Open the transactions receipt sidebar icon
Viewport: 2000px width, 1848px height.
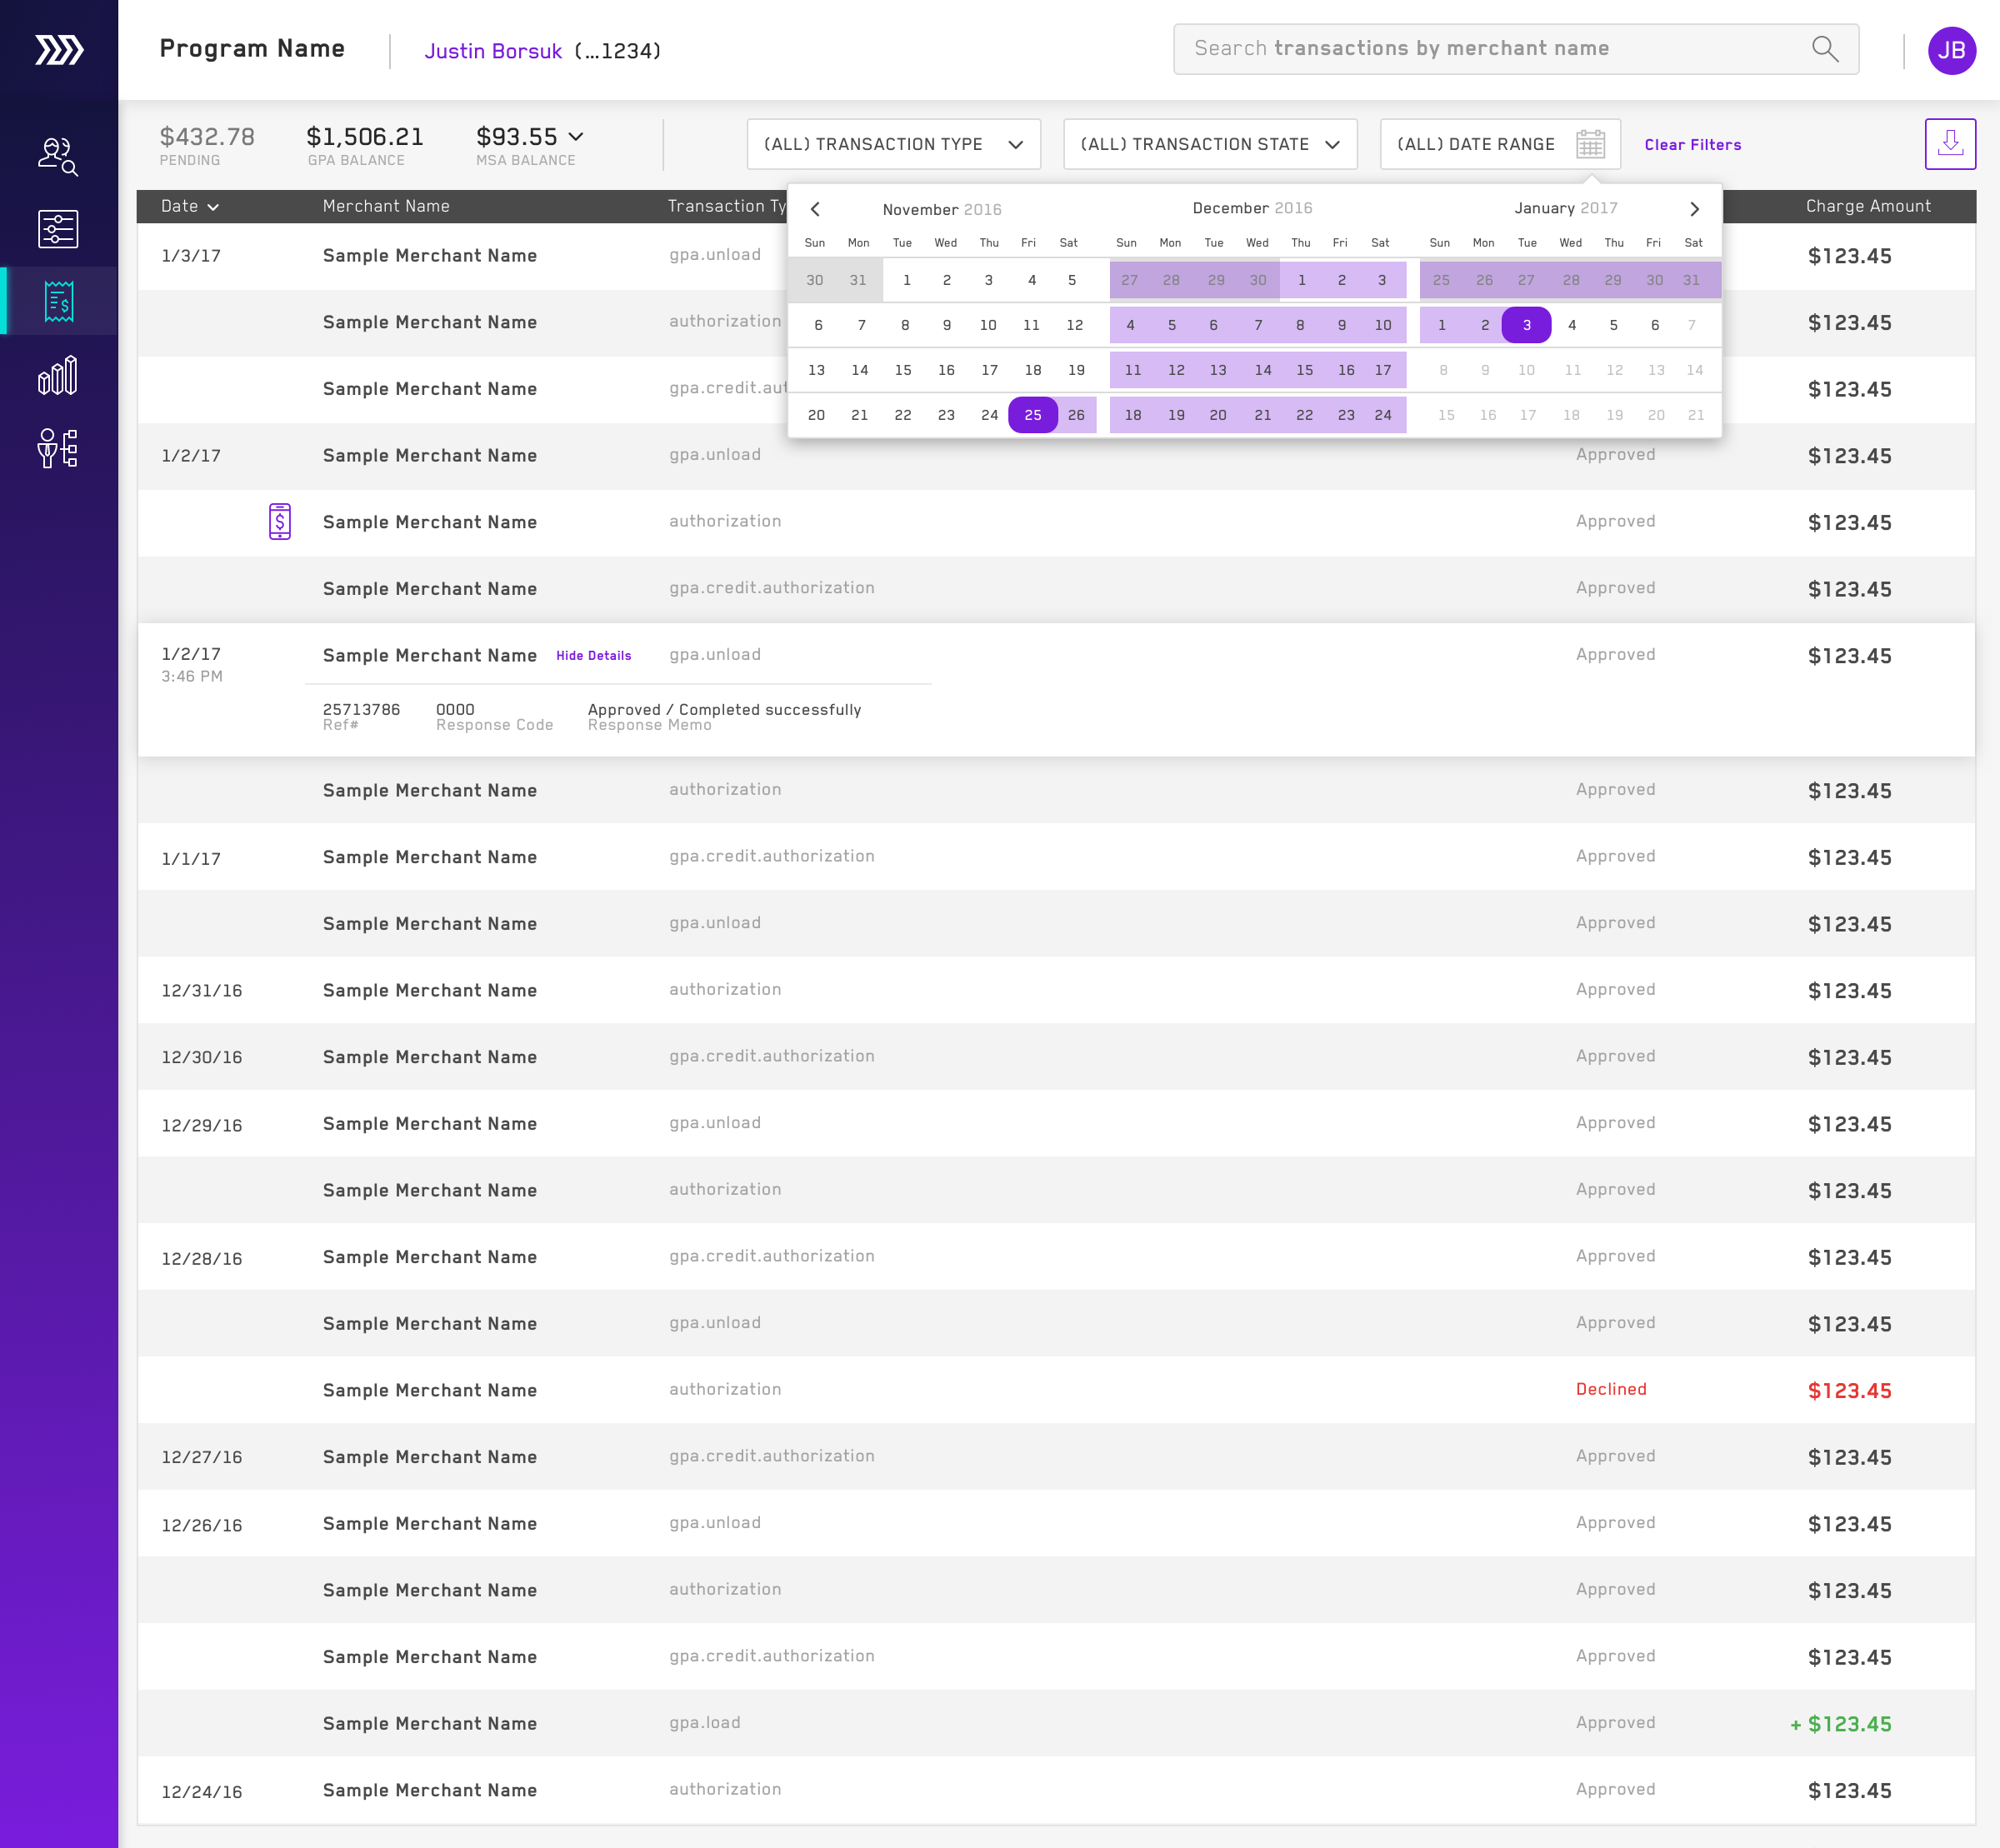coord(58,301)
